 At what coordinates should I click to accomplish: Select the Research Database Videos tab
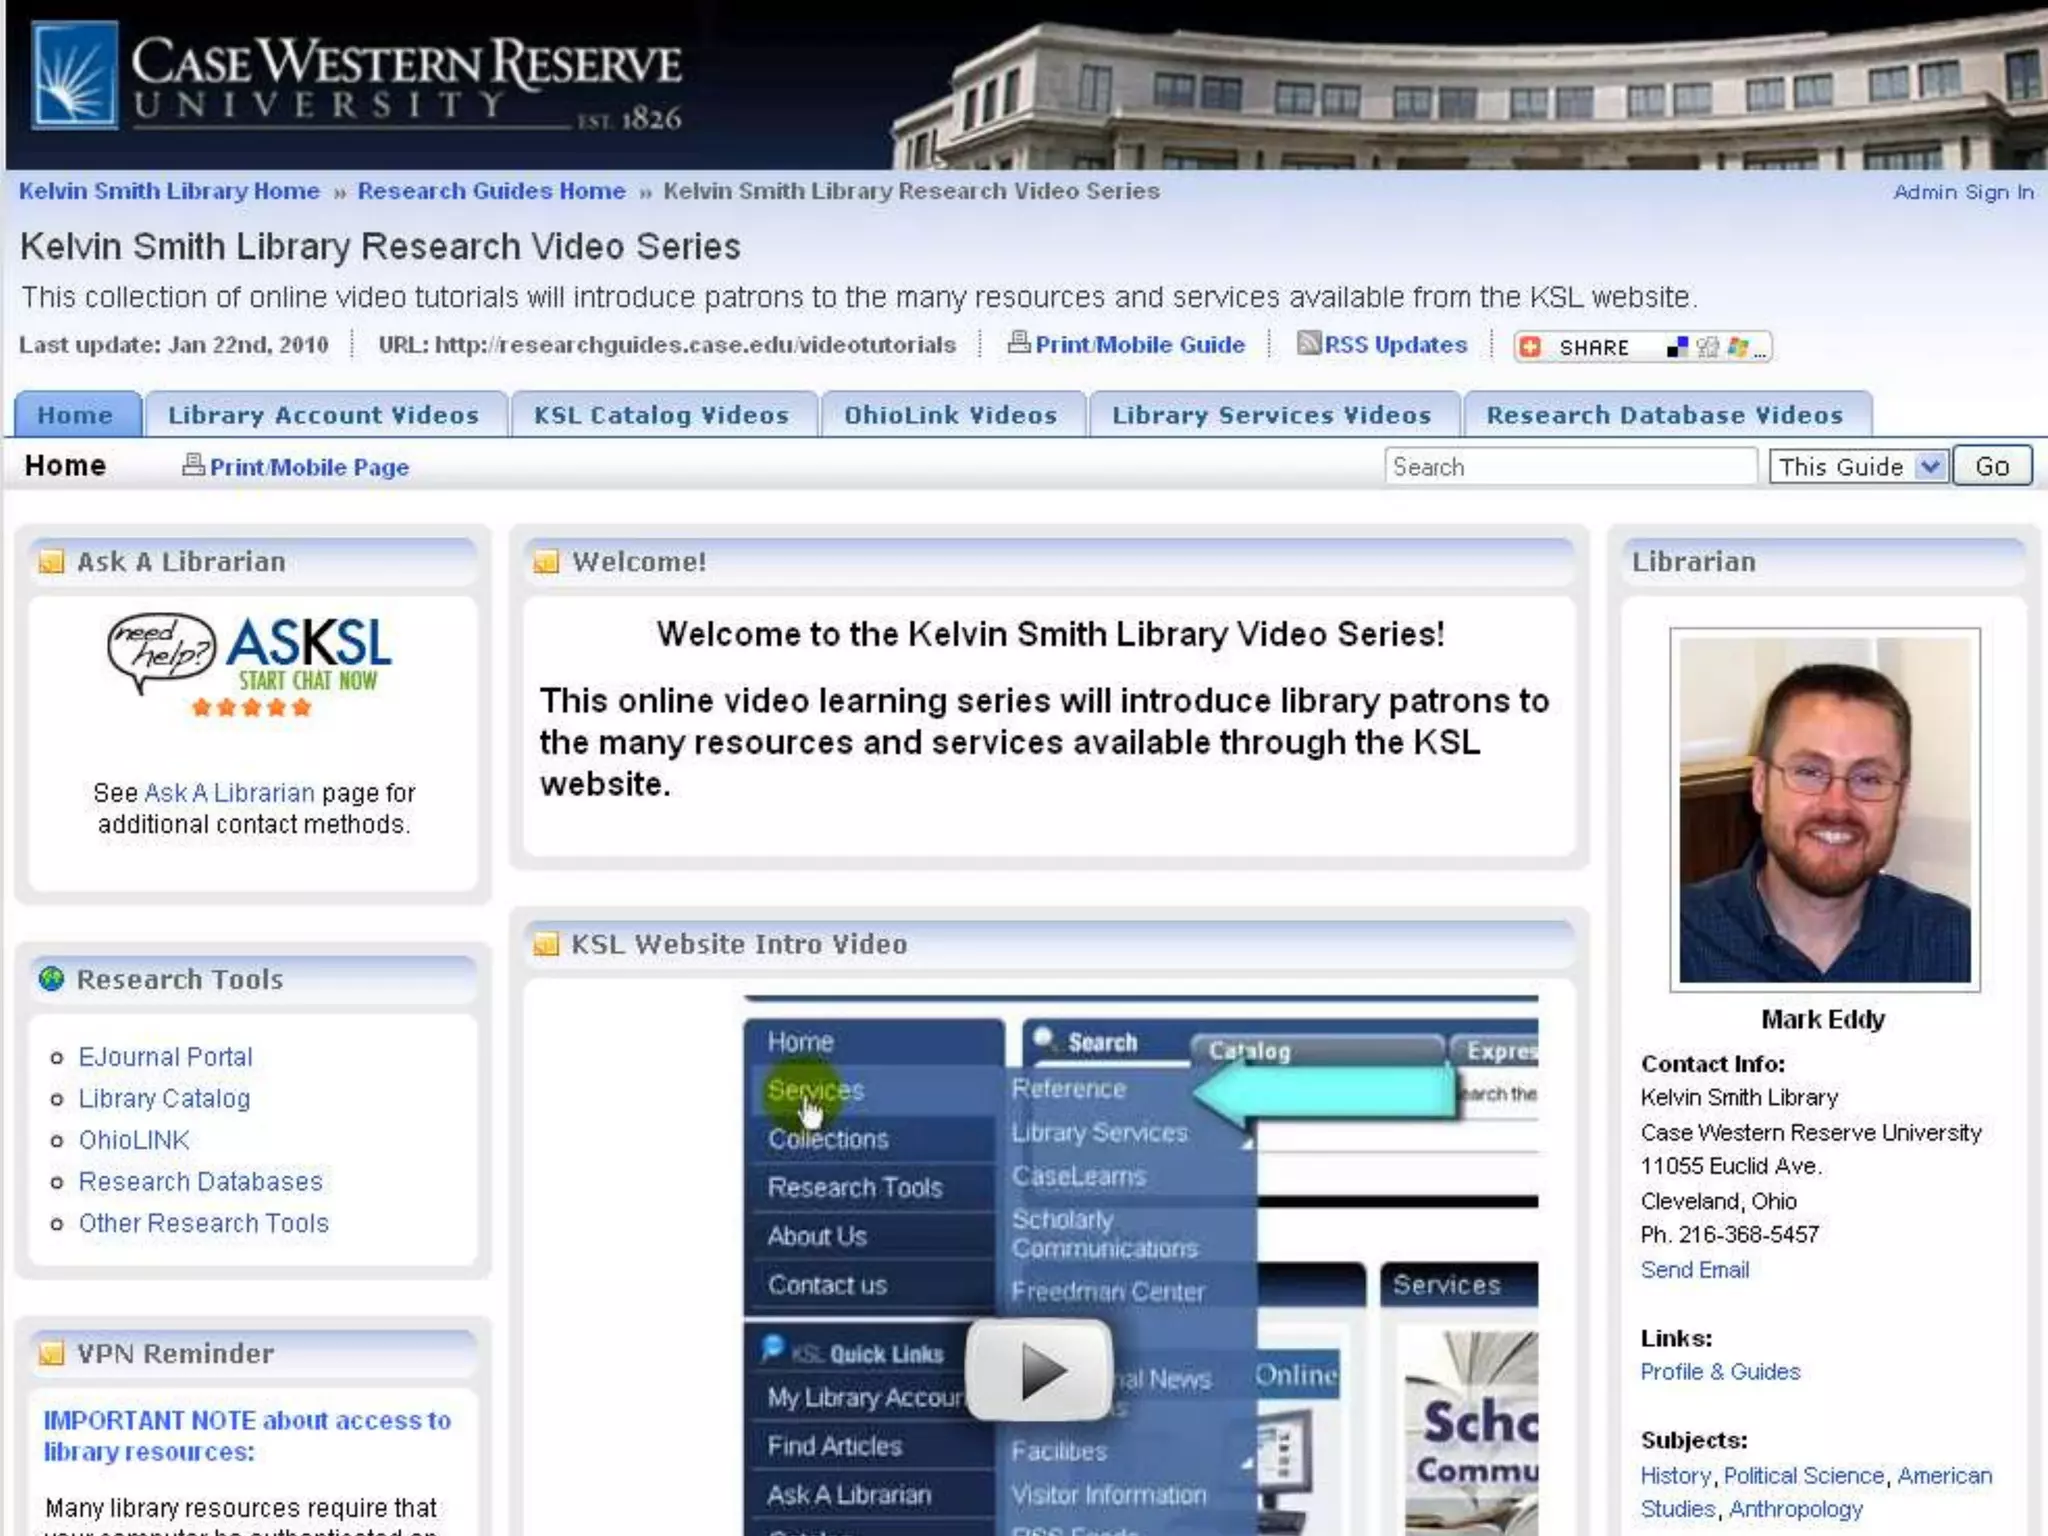point(1664,415)
